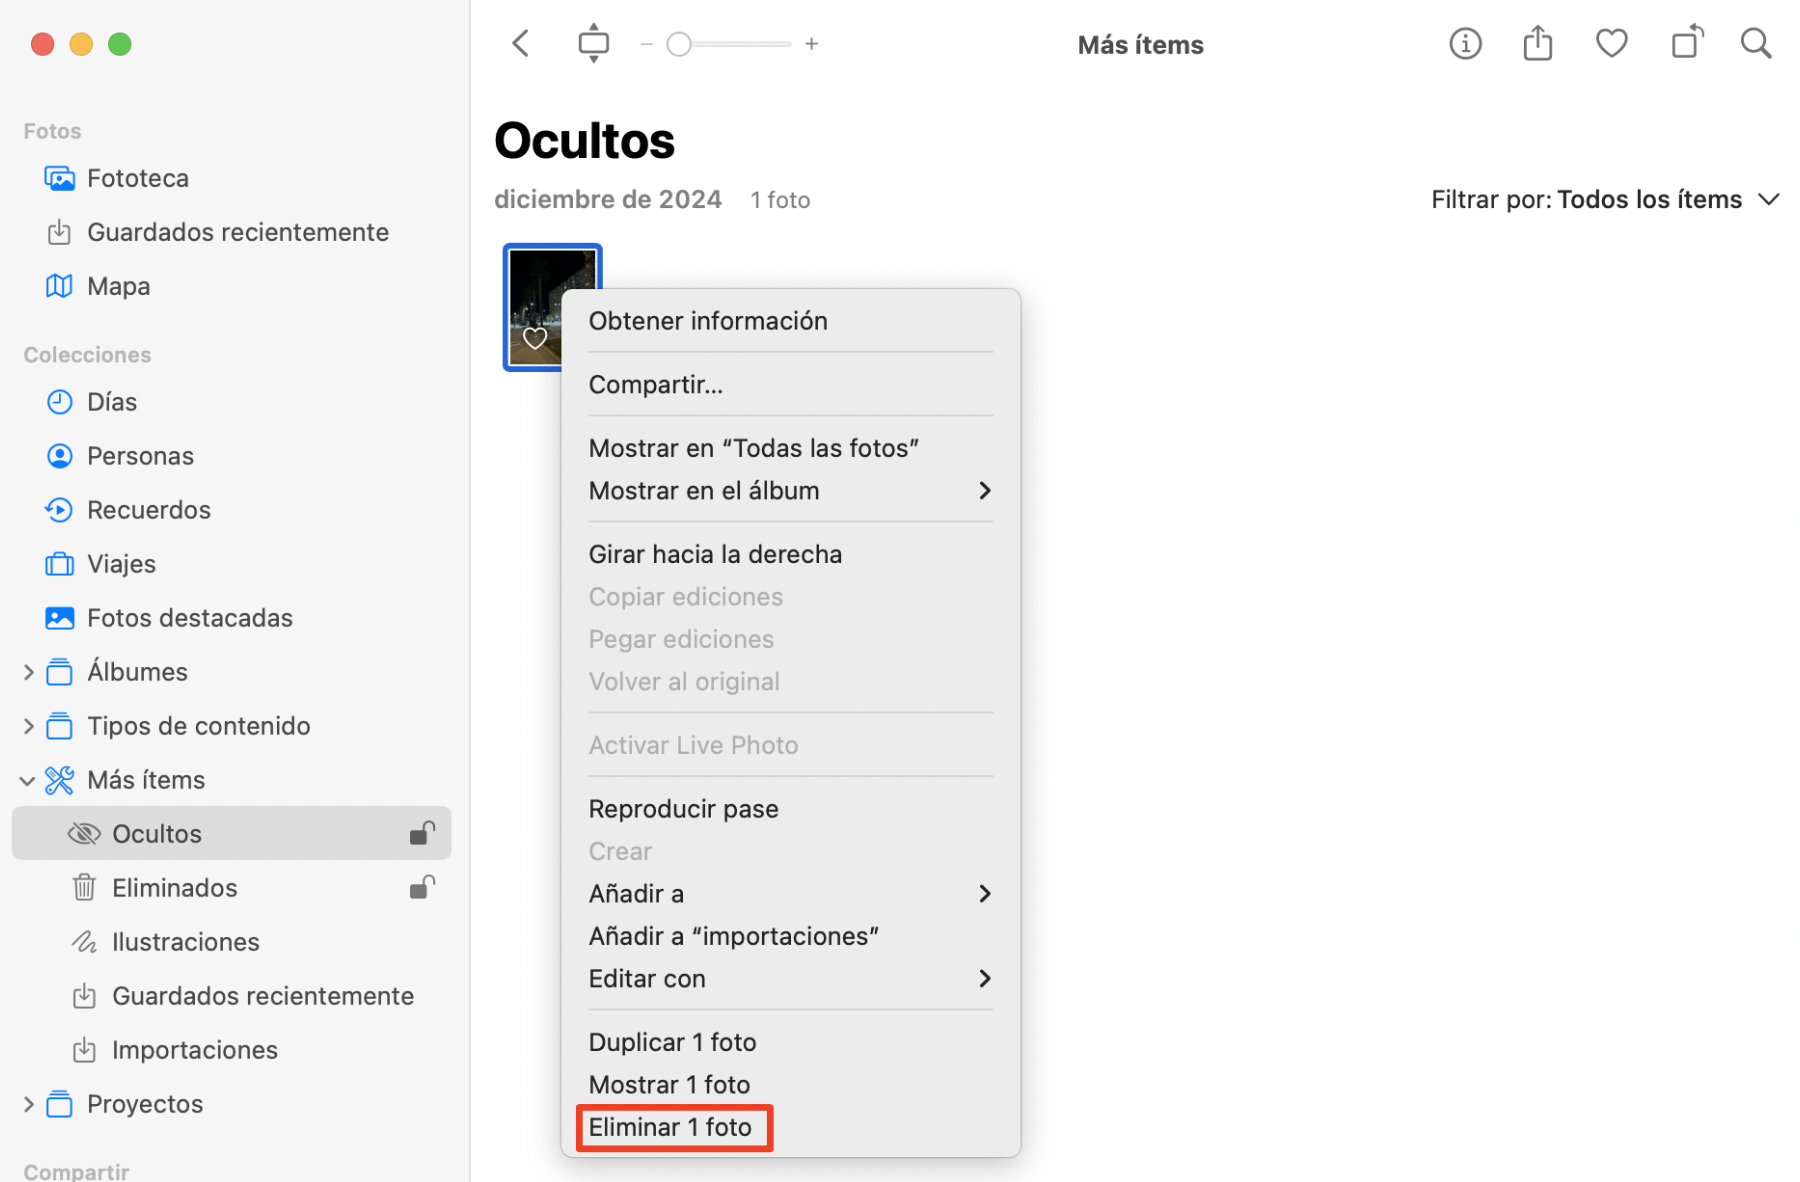Screen dimensions: 1800x1182
Task: Click Mostrar en el álbum submenu arrow
Action: coord(985,490)
